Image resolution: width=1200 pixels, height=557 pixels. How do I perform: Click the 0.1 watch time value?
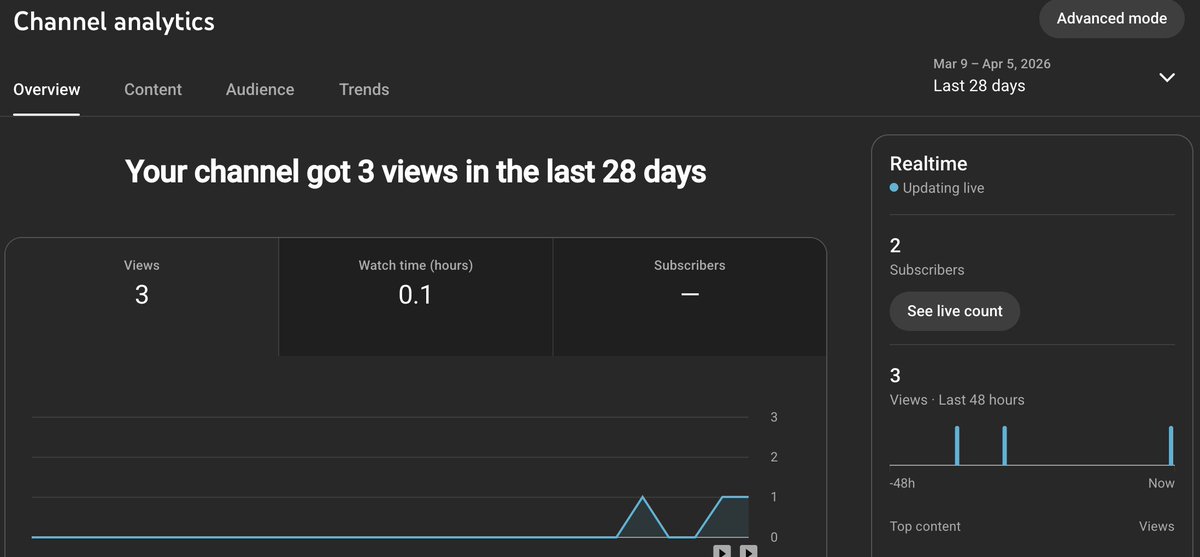[x=416, y=295]
